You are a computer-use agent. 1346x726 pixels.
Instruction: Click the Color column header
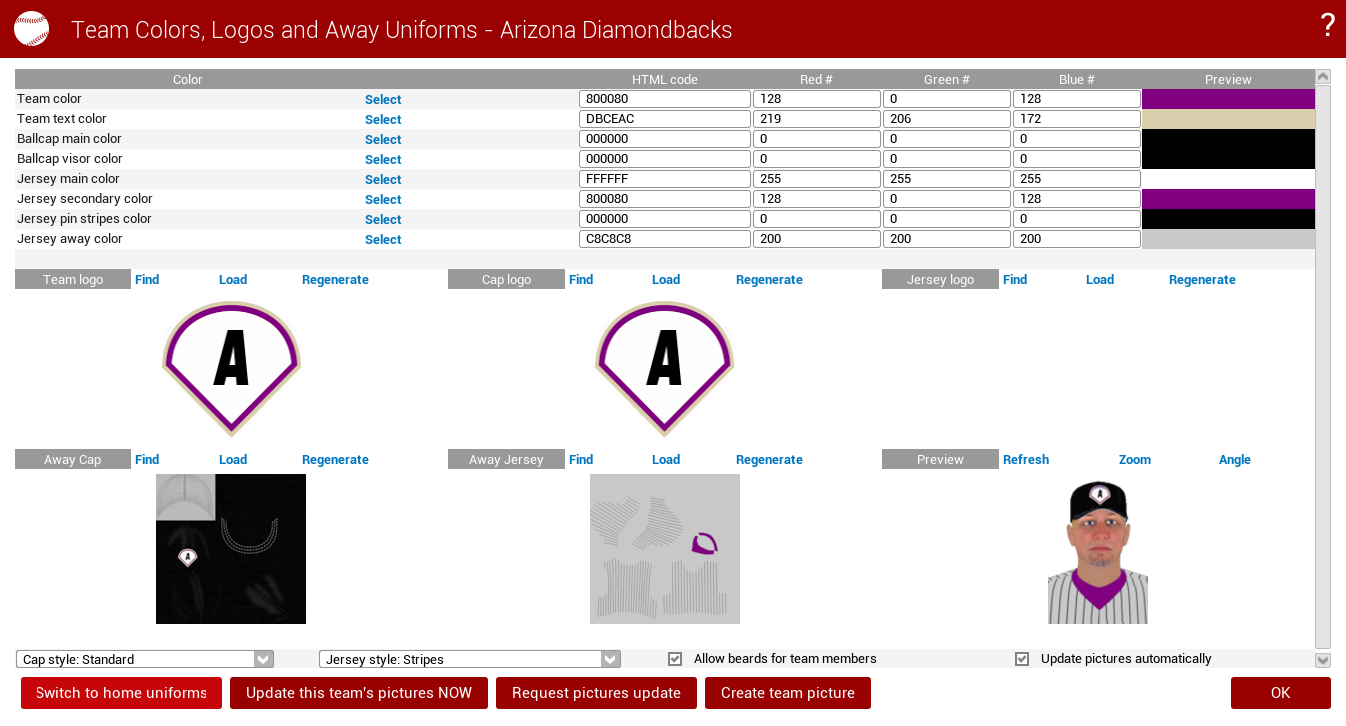pyautogui.click(x=188, y=79)
